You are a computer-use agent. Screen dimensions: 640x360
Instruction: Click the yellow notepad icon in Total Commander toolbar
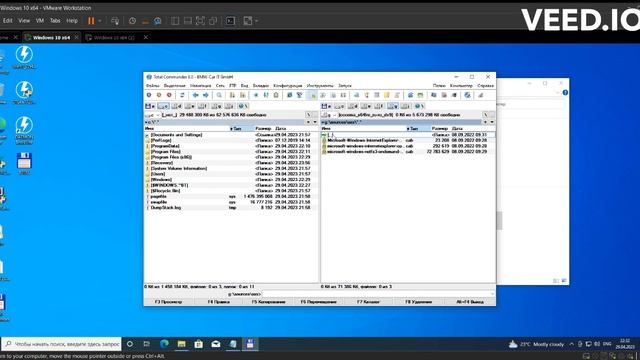tap(387, 95)
